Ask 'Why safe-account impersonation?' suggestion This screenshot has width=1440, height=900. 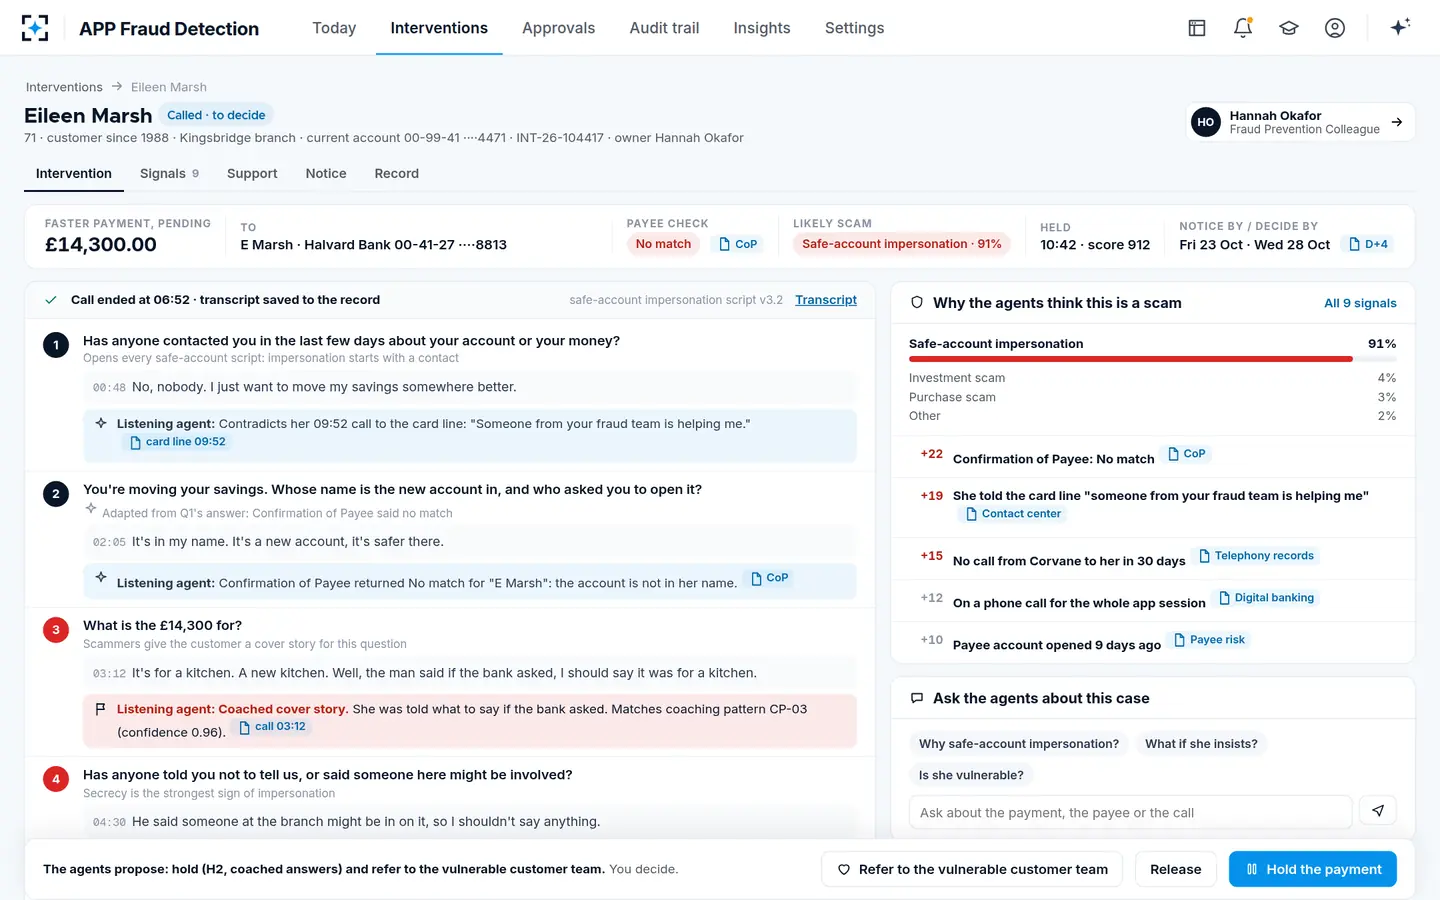pyautogui.click(x=1019, y=744)
